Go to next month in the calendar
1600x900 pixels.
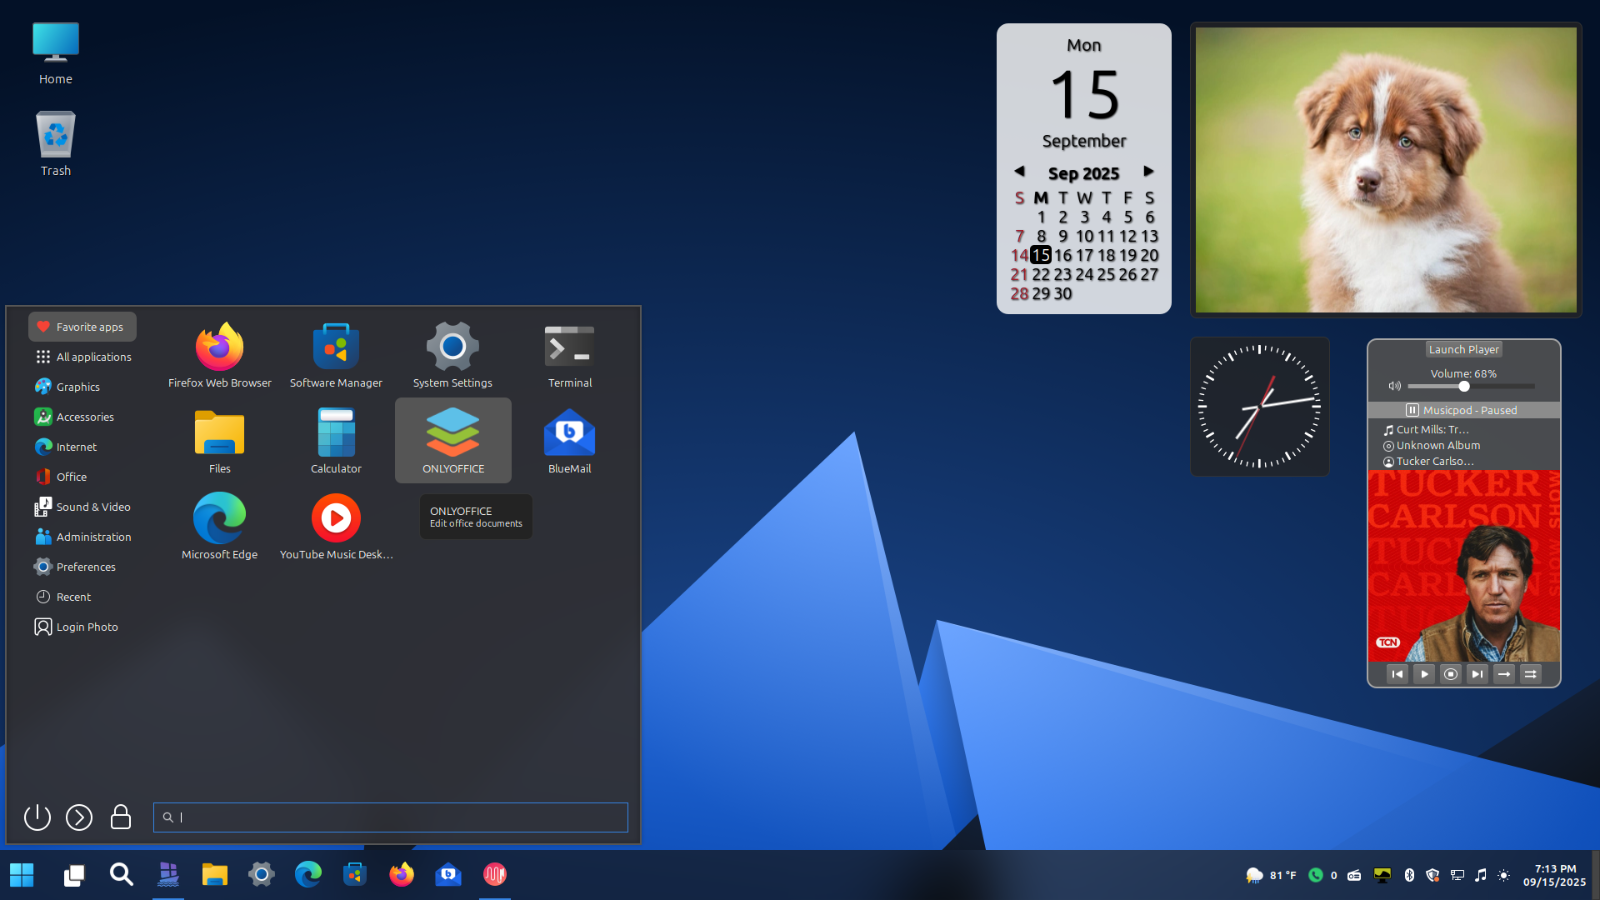1149,172
